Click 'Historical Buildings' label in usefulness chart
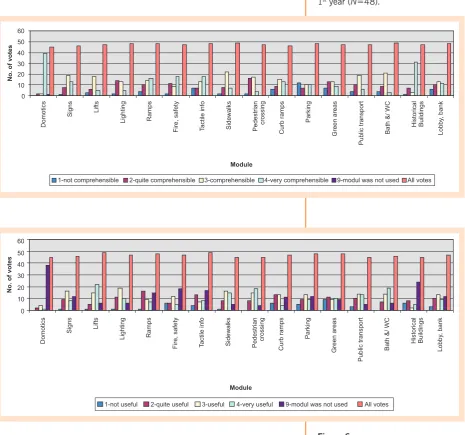The width and height of the screenshot is (465, 435). [417, 331]
